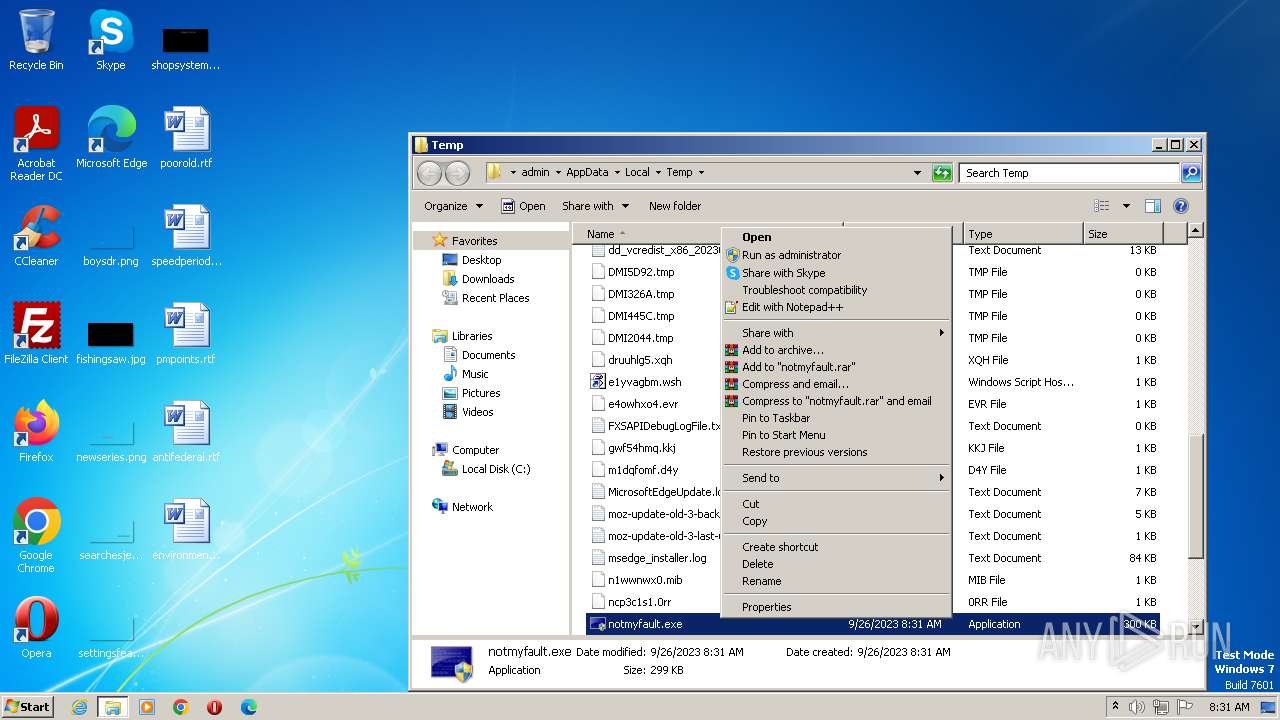Expand address bar history dropdown
This screenshot has height=720, width=1280.
[917, 173]
